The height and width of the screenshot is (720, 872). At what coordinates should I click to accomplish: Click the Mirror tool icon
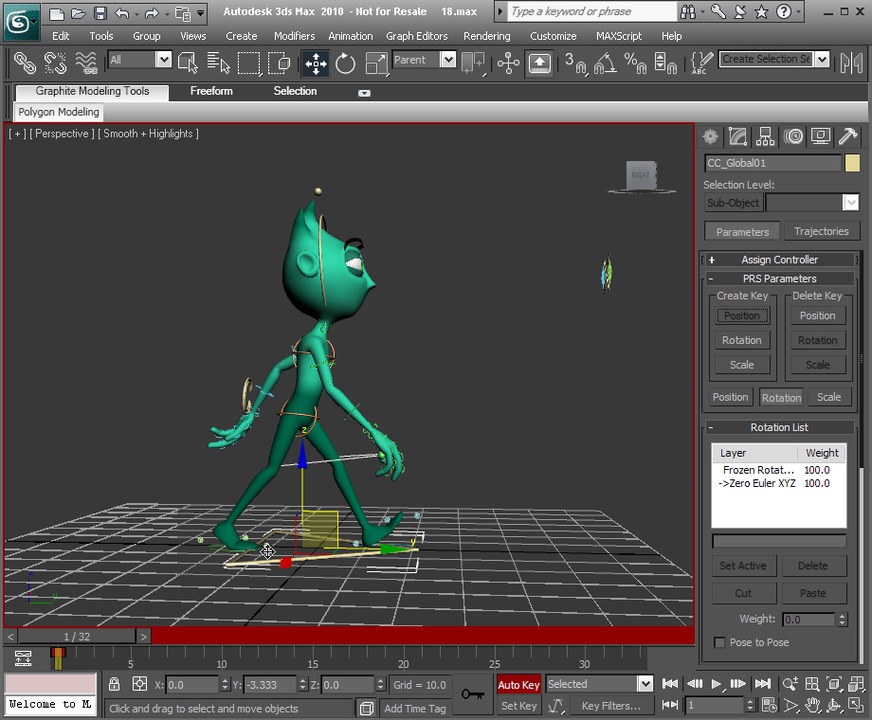(x=851, y=63)
